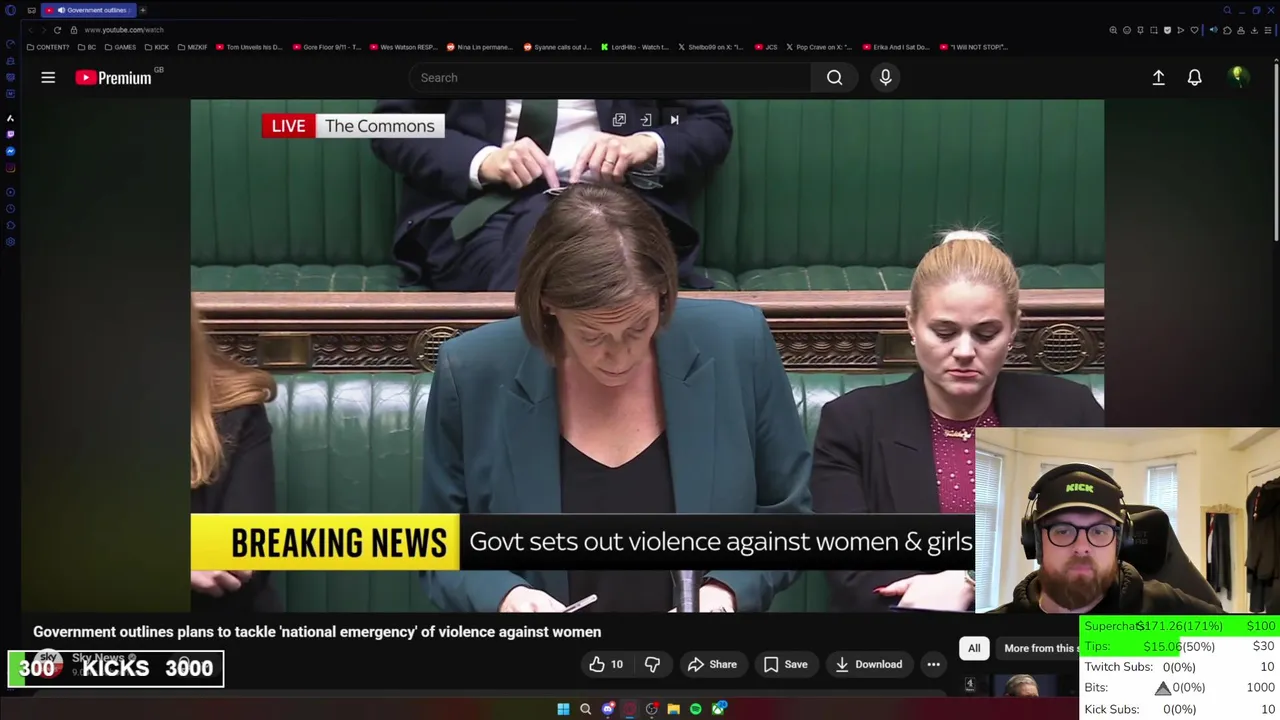
Task: Open JCS bookmark
Action: click(x=766, y=47)
